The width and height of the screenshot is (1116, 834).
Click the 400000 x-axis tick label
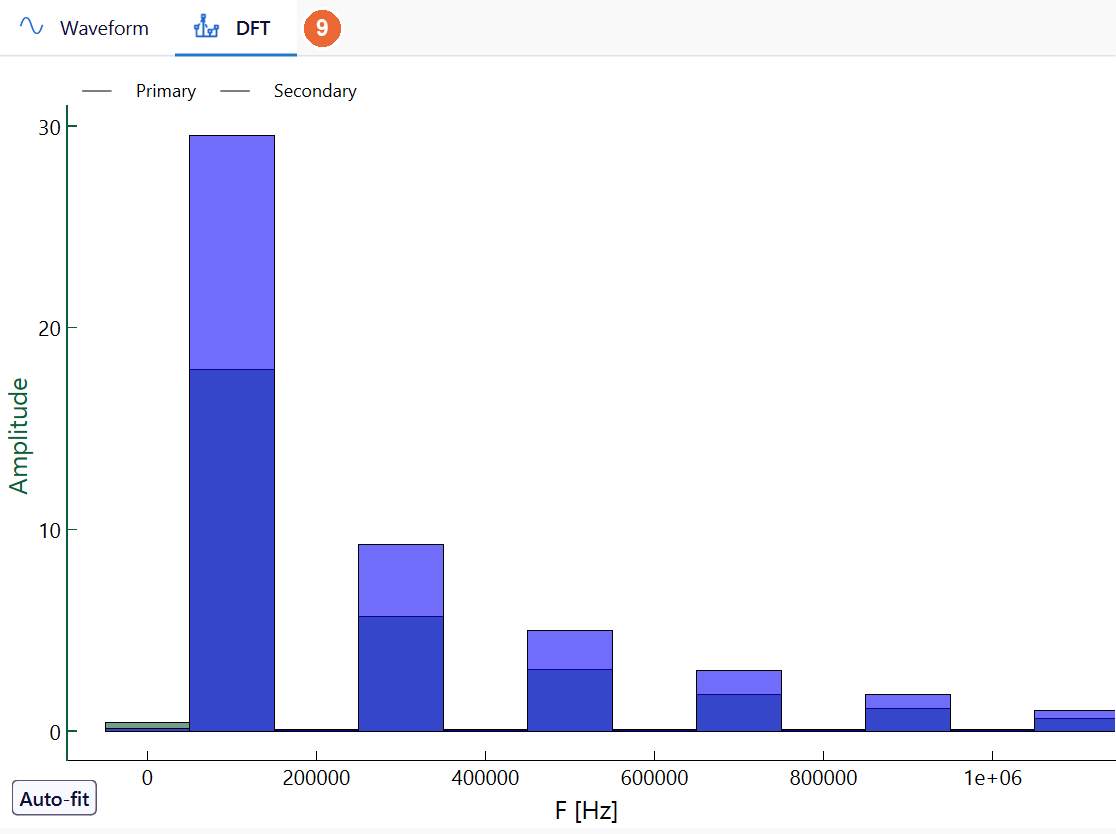click(485, 778)
